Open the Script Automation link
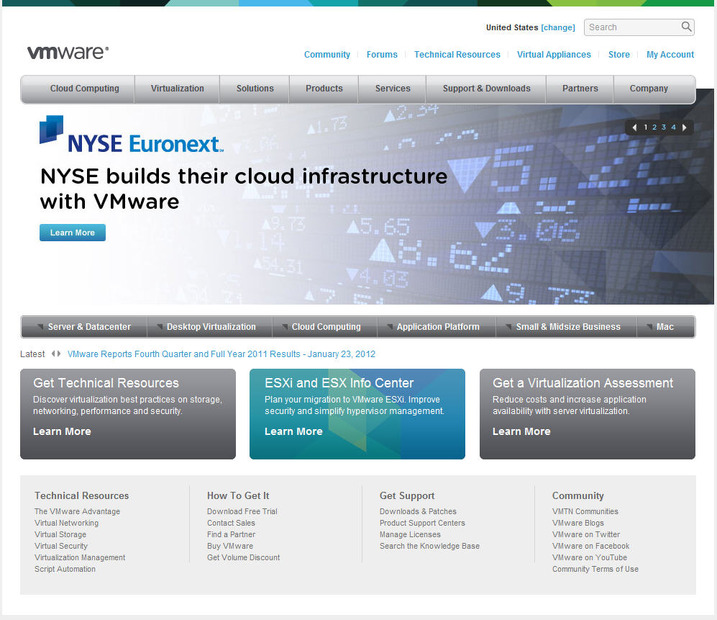The image size is (717, 620). tap(65, 569)
